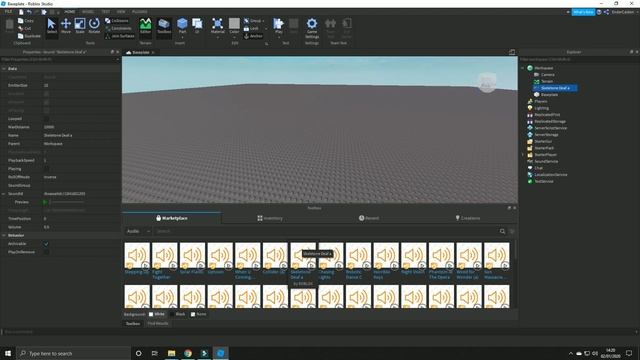
Task: Open the Color dropdown arrow
Action: coord(234,38)
